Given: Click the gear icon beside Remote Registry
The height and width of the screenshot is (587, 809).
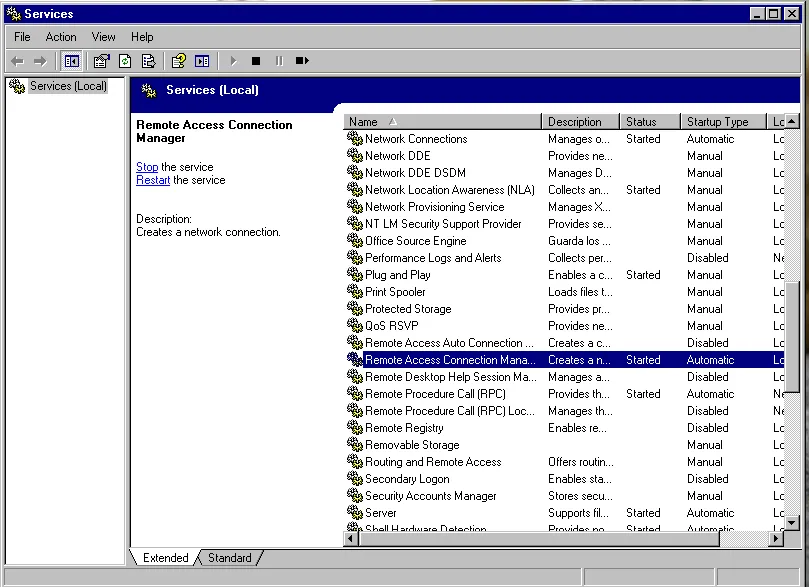Looking at the screenshot, I should coord(354,428).
